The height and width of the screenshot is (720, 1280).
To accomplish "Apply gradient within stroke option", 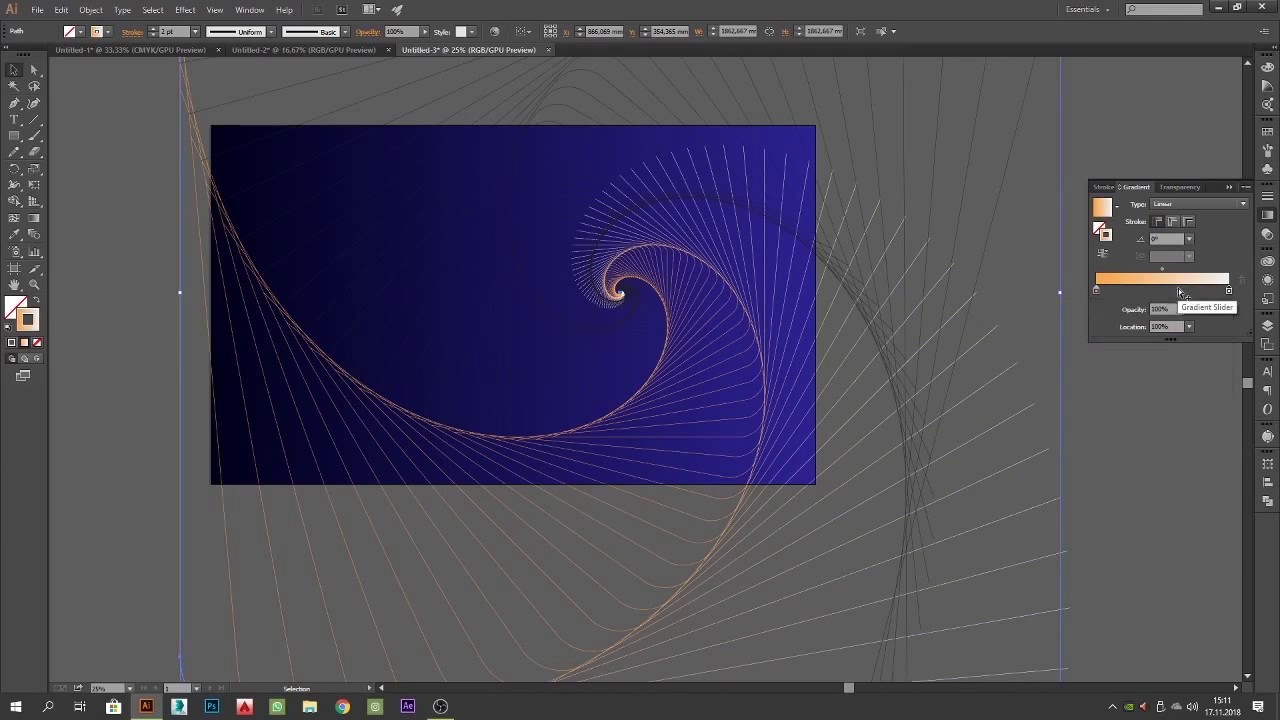I will [x=1158, y=221].
